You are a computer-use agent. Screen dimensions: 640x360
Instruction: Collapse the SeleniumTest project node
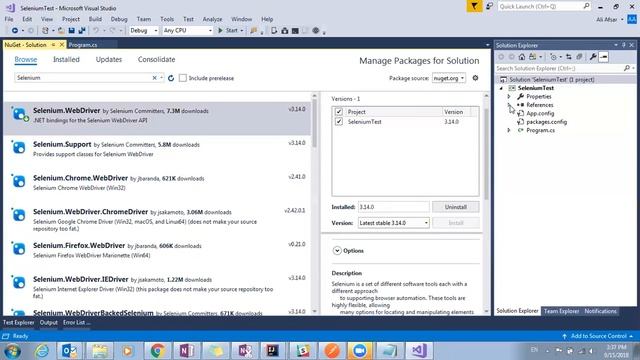pyautogui.click(x=501, y=88)
